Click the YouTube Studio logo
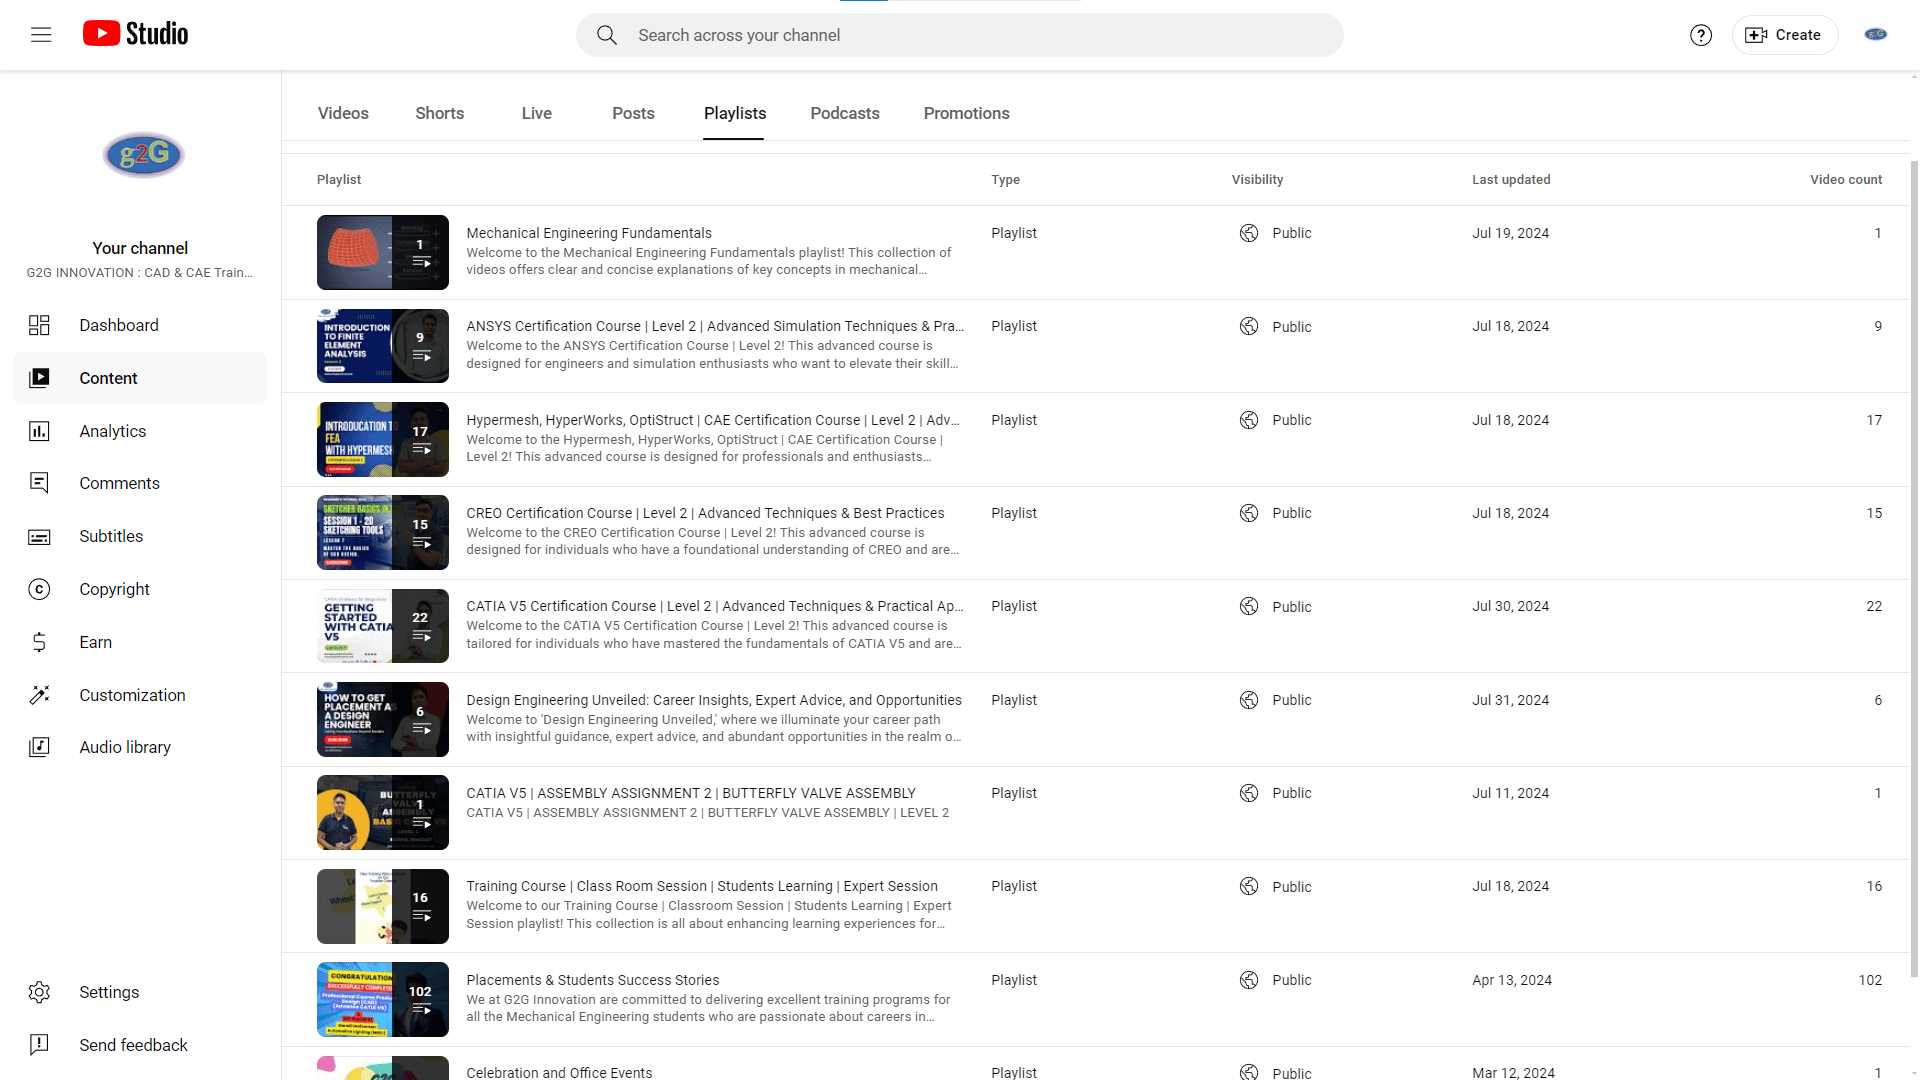 [135, 34]
